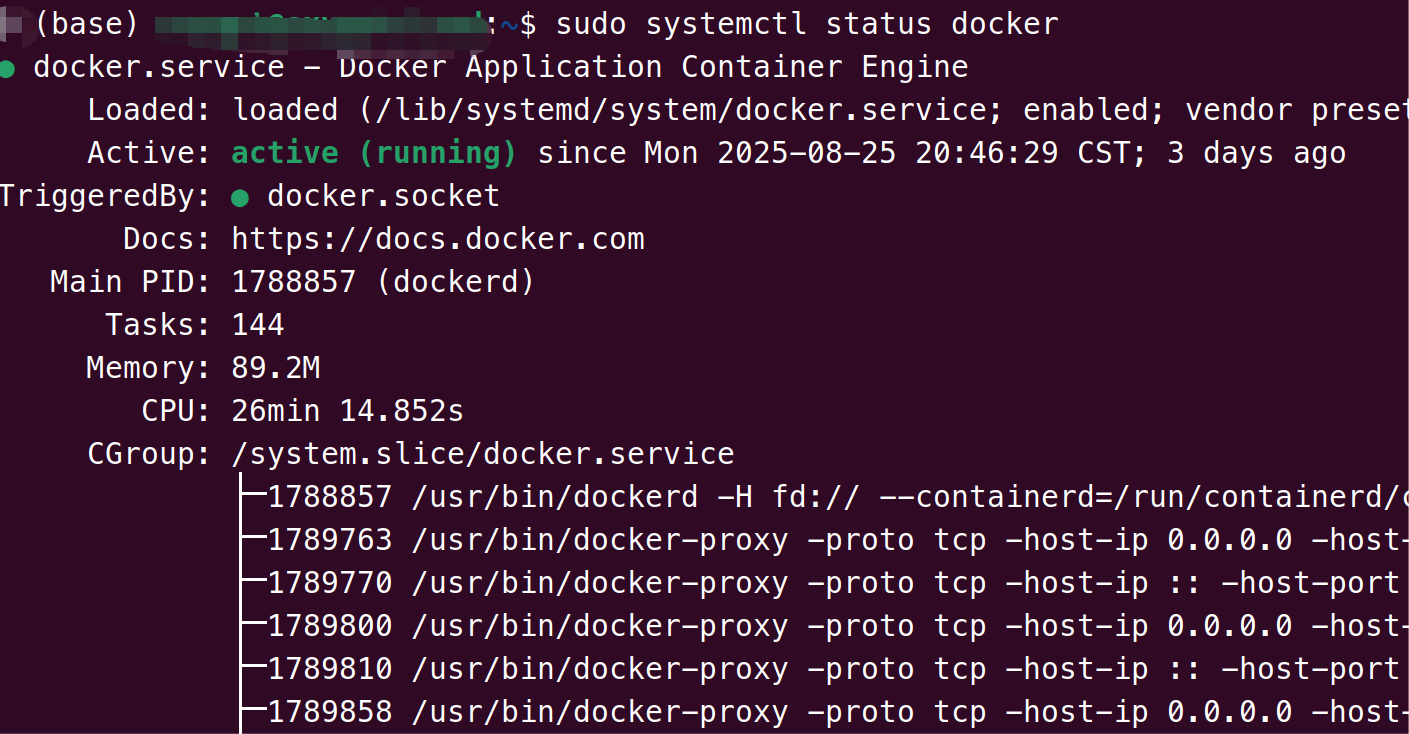Click the green dot before docker.socket
The height and width of the screenshot is (734, 1409).
click(x=240, y=198)
